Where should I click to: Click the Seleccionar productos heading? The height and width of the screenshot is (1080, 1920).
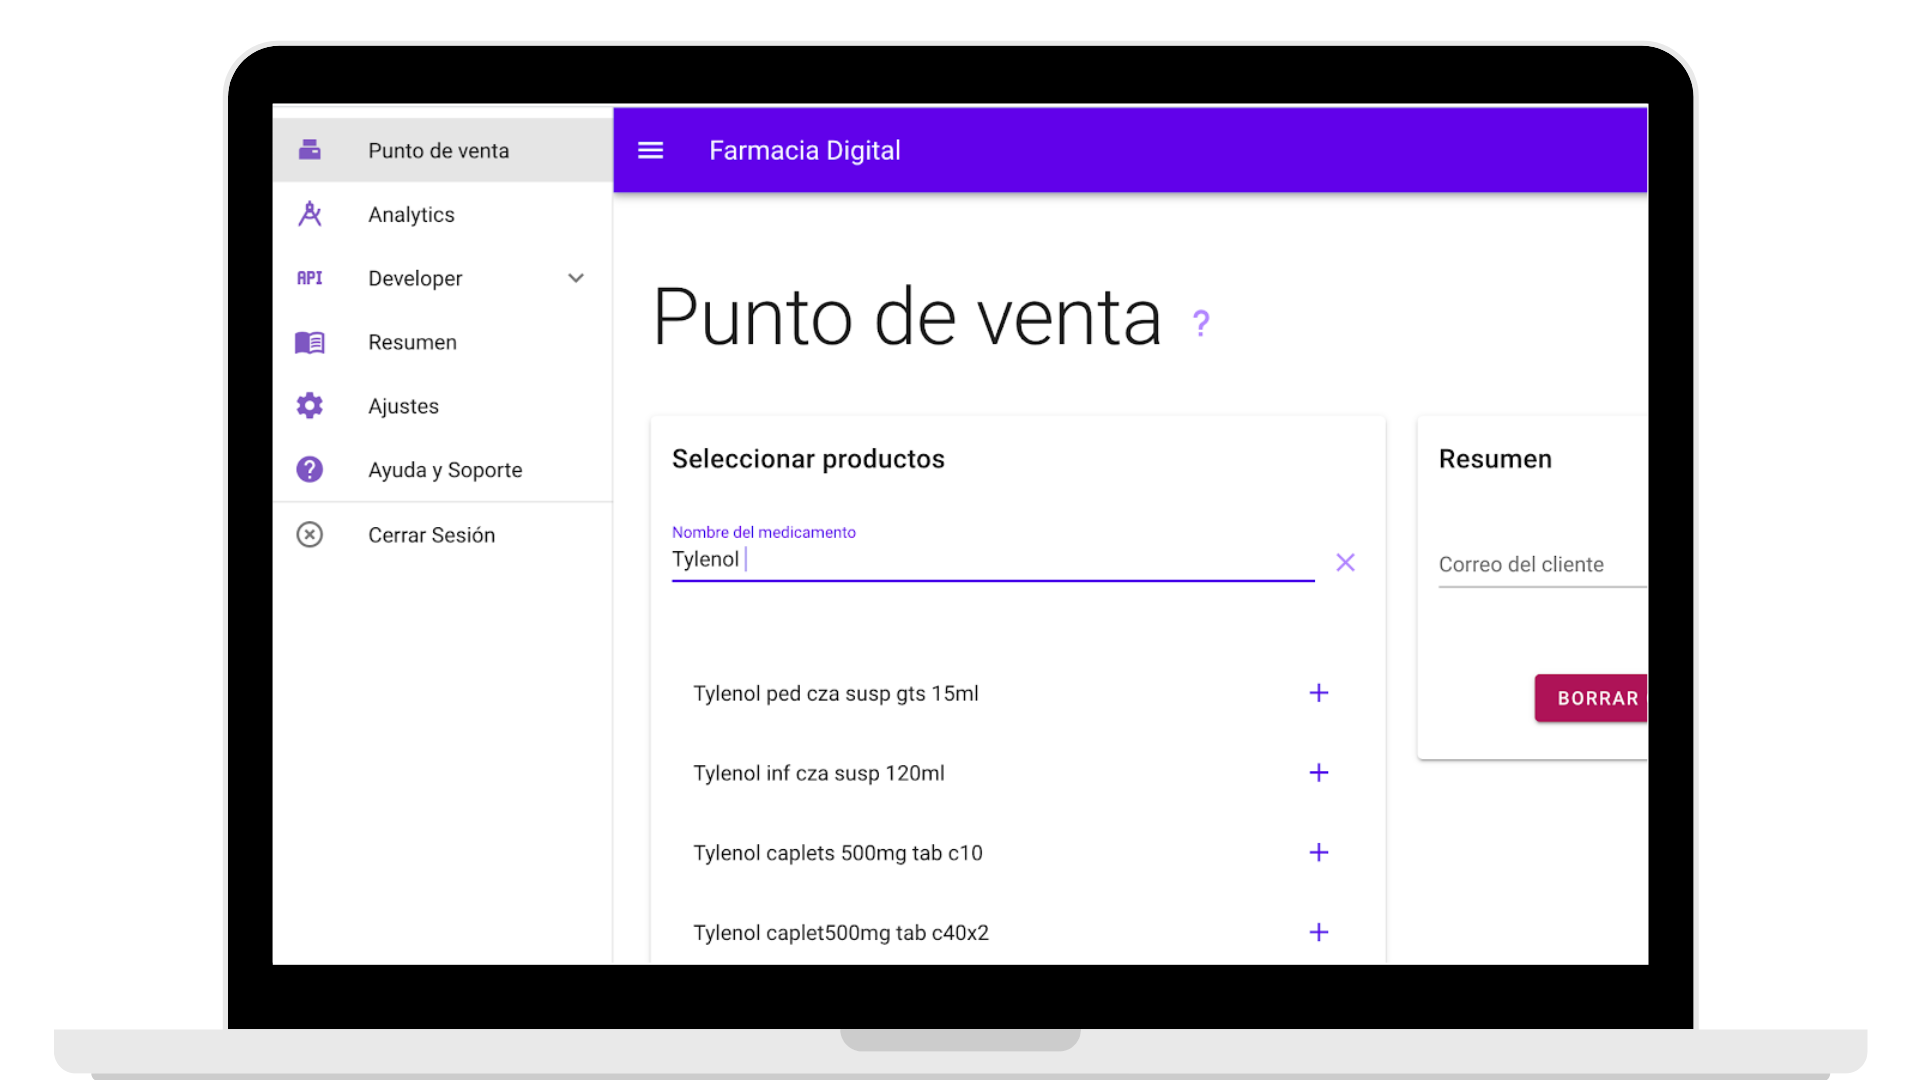(808, 459)
